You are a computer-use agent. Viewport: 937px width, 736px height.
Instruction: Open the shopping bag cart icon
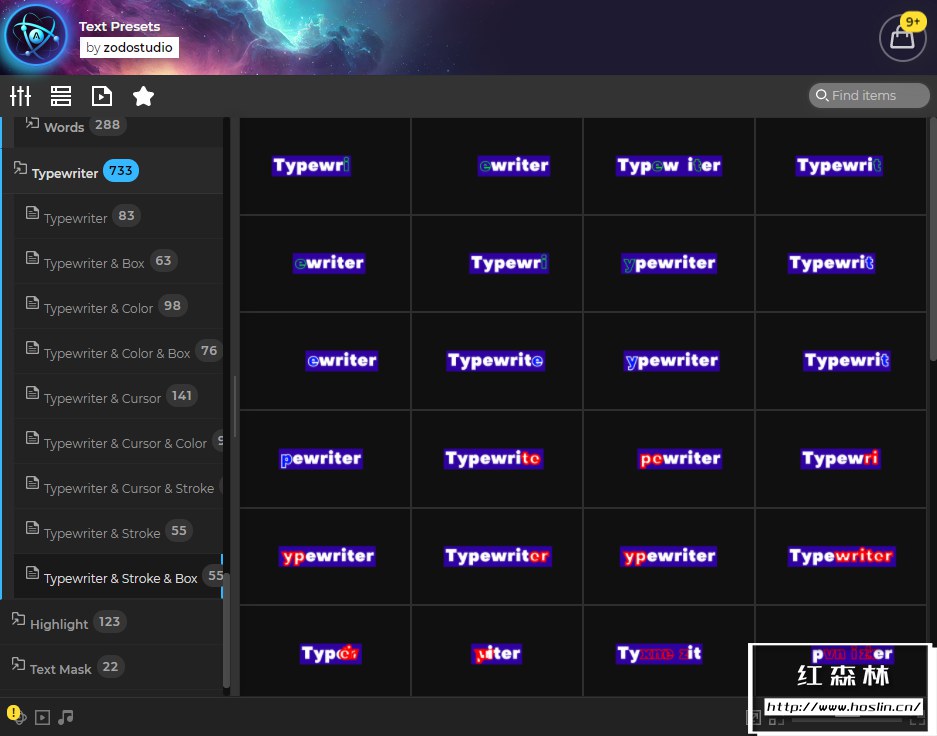point(902,38)
